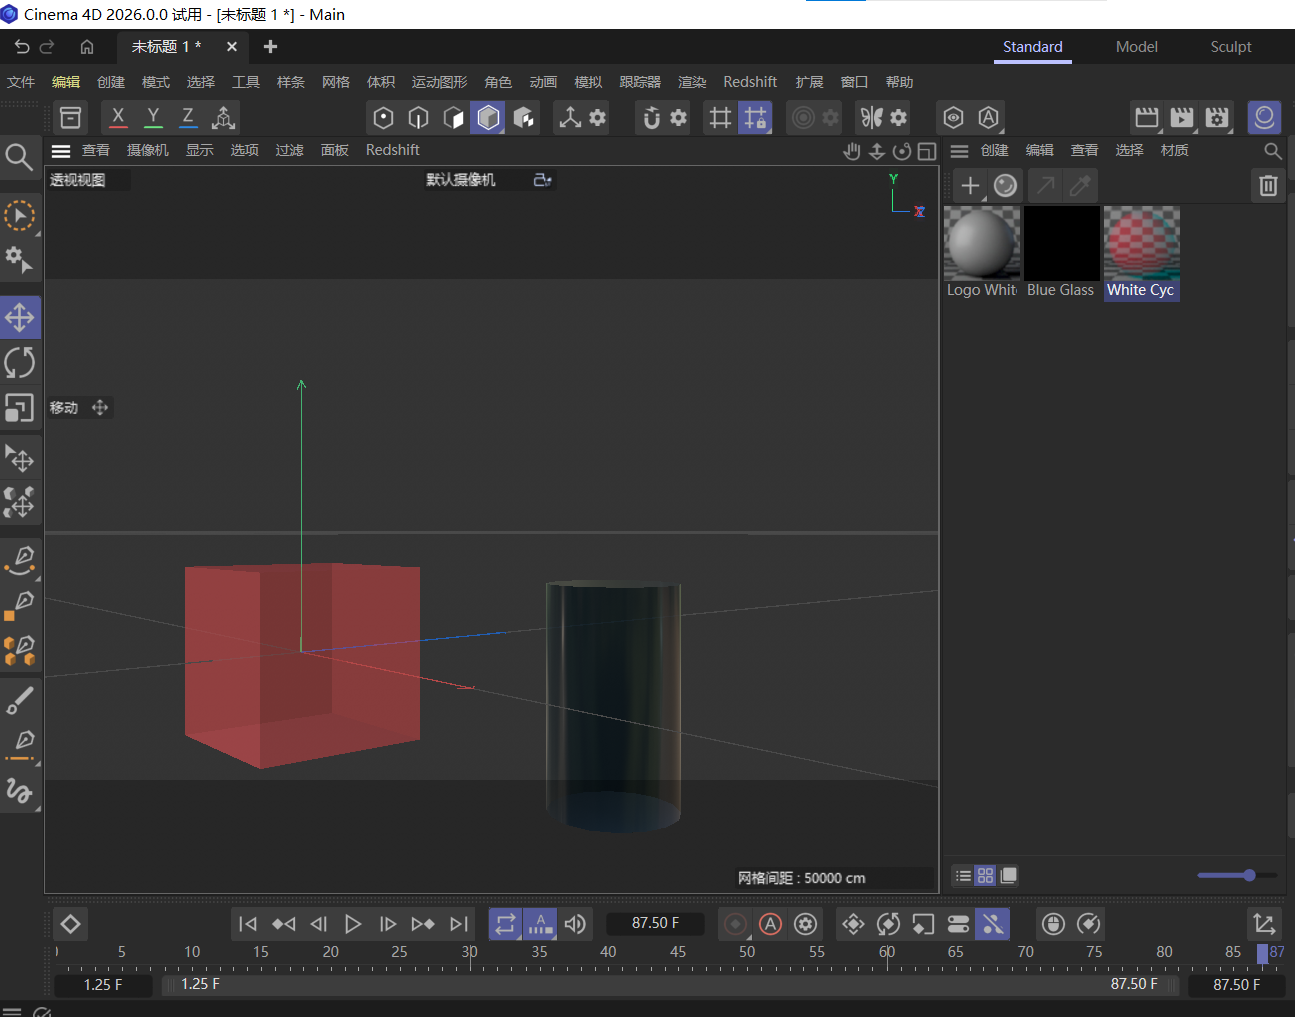Enable Autokey recording in the timeline
Screen dimensions: 1295x1017
click(770, 923)
